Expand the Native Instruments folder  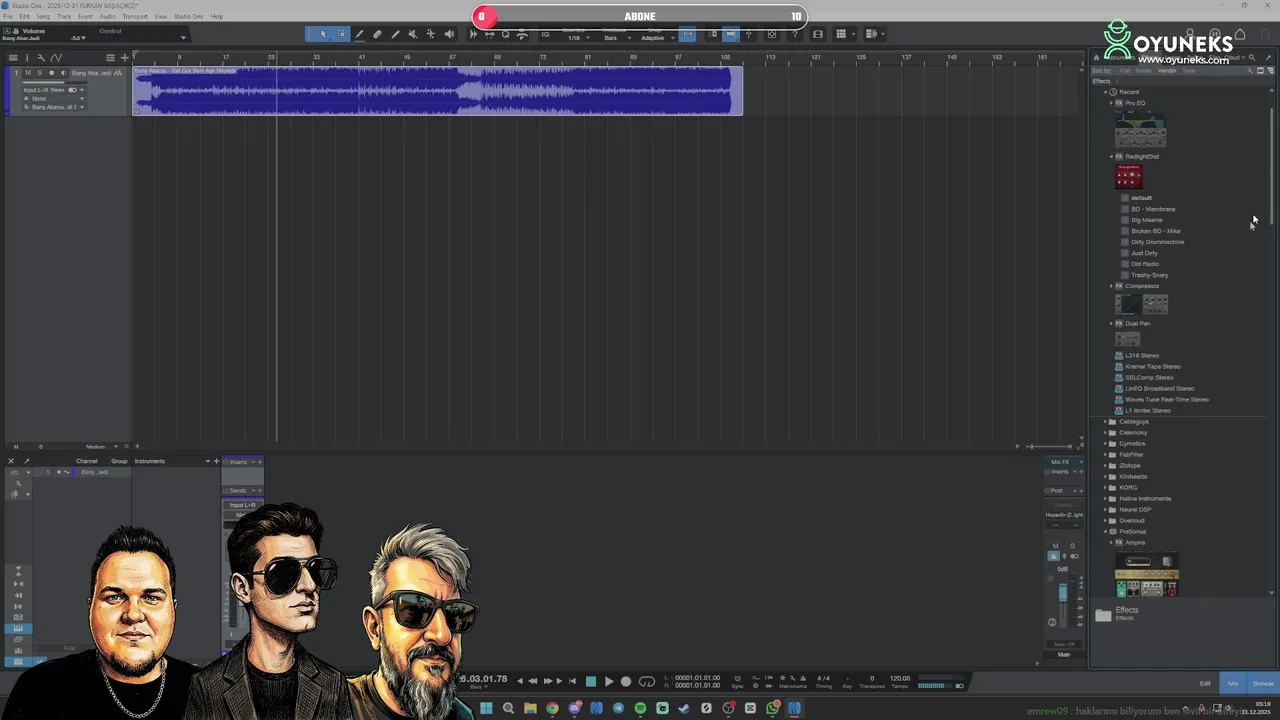tap(1105, 499)
